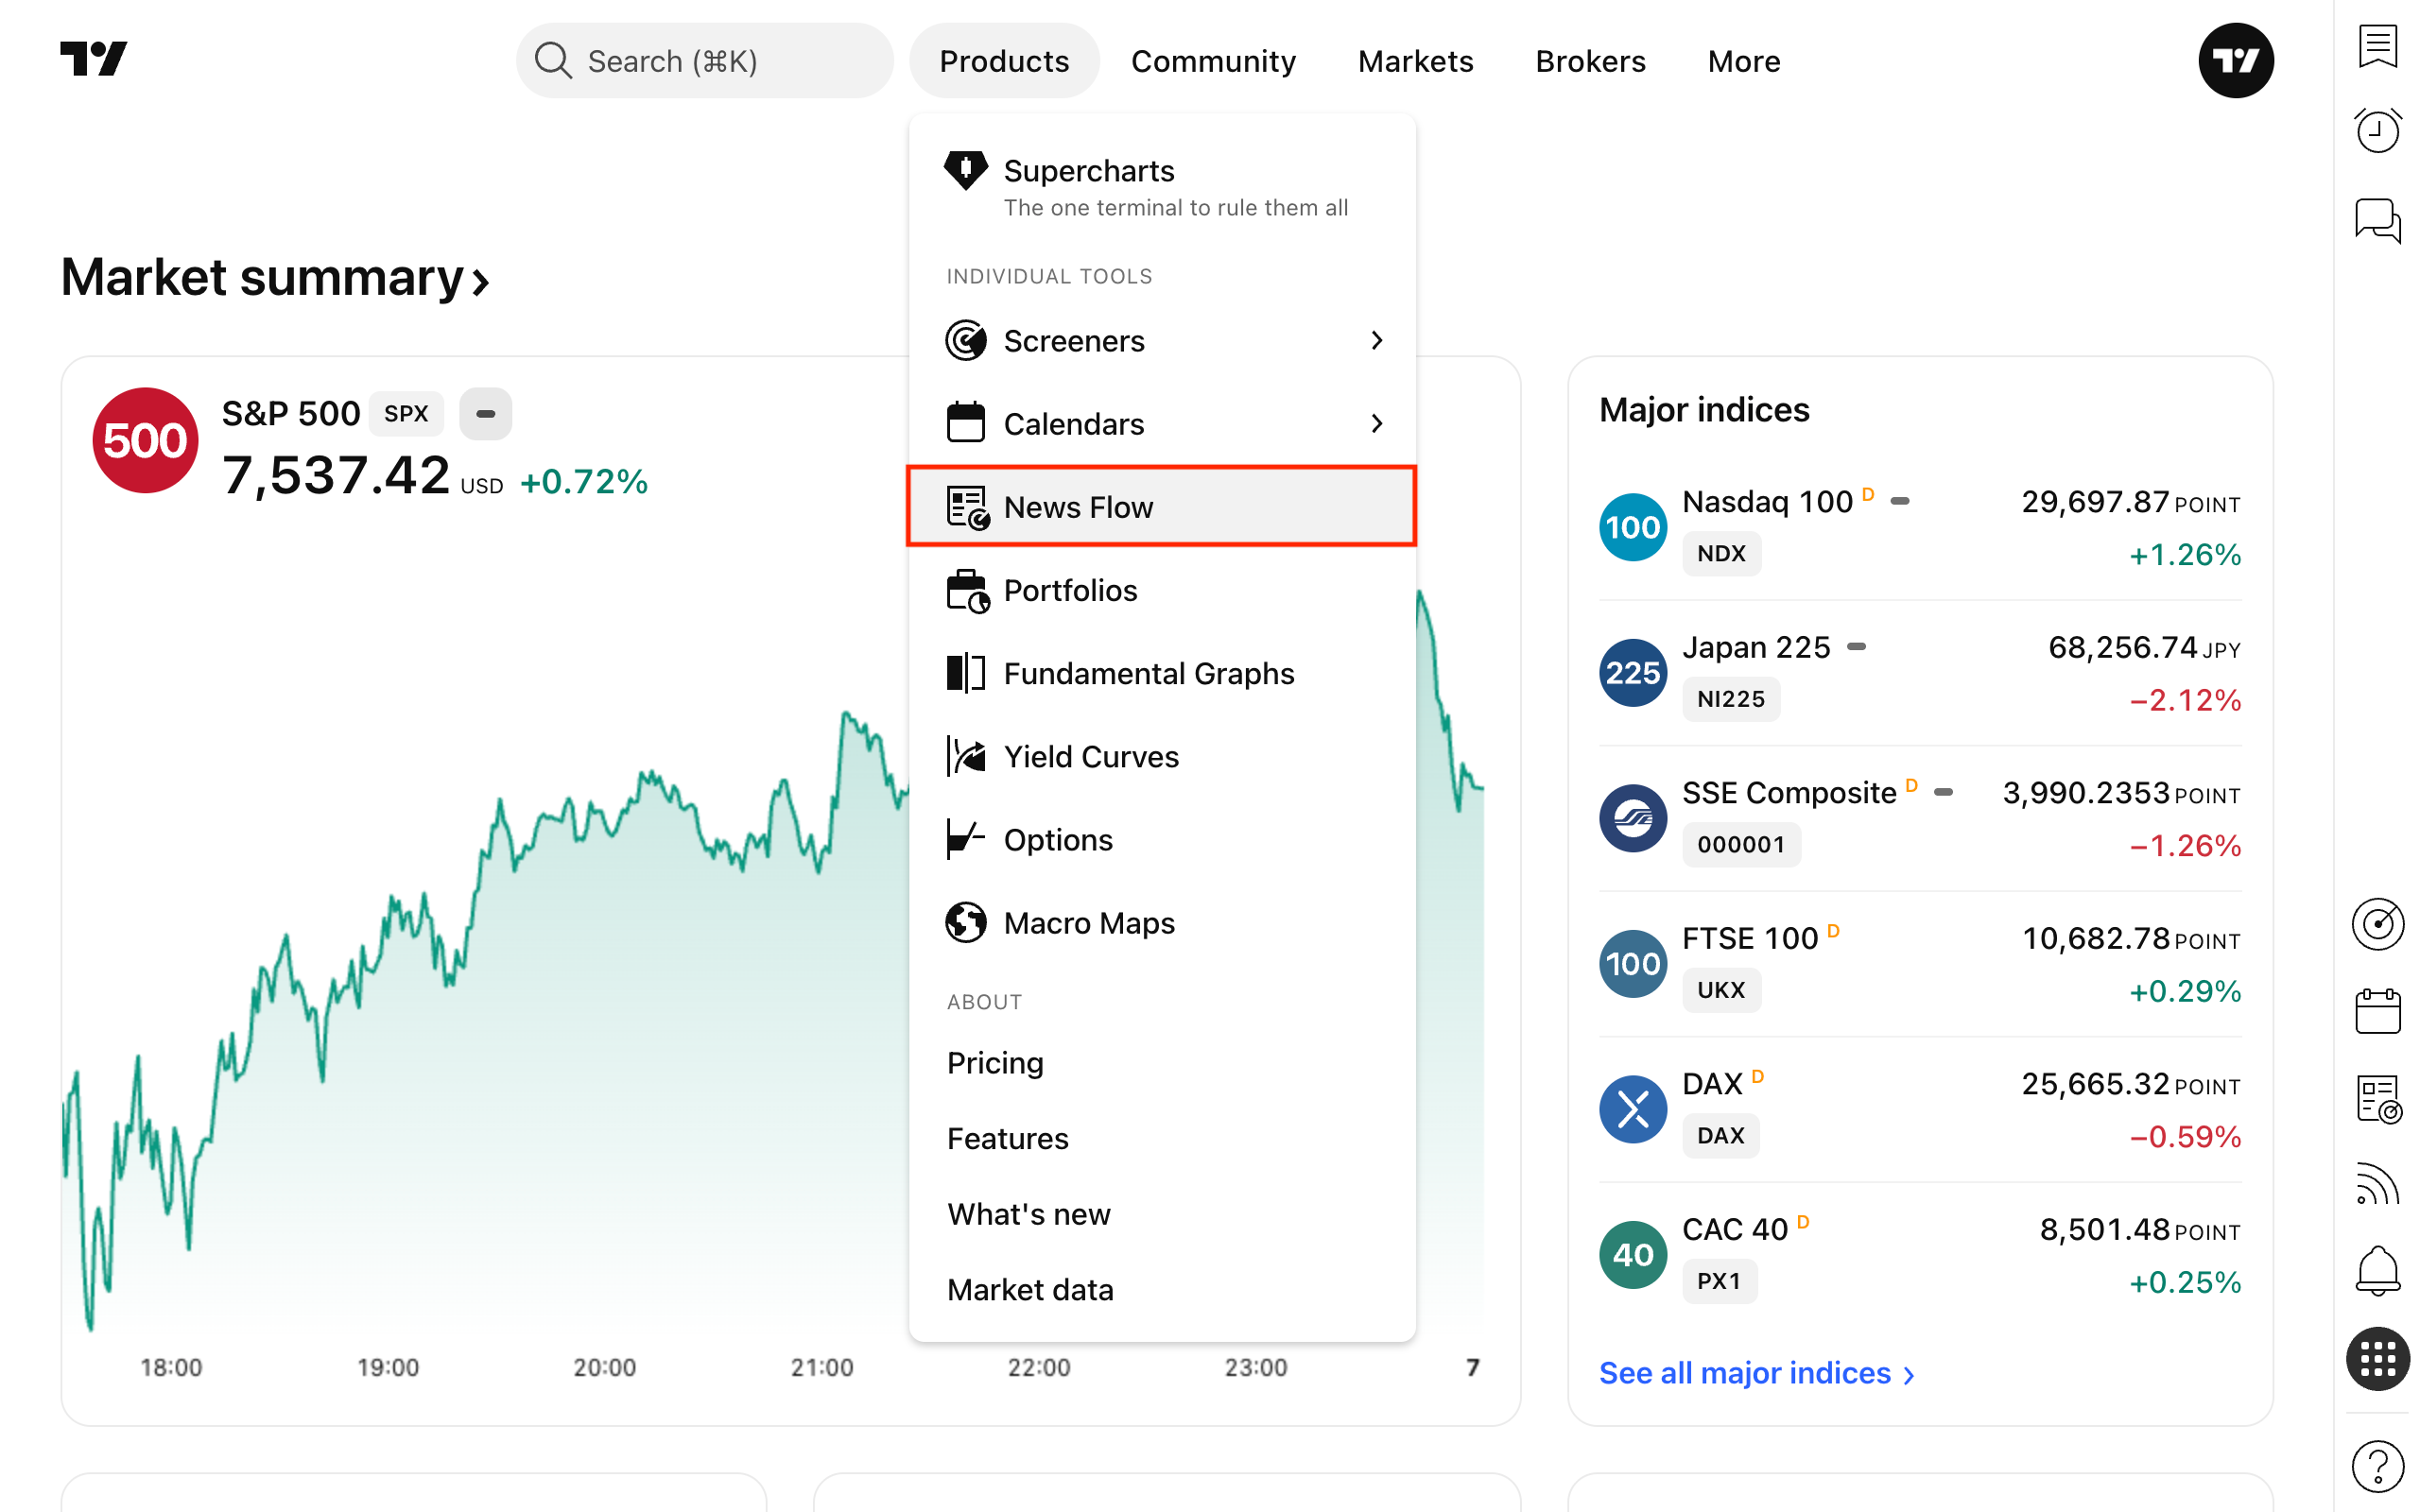Open the notifications bell in the right sidebar
The height and width of the screenshot is (1512, 2420).
click(2377, 1271)
